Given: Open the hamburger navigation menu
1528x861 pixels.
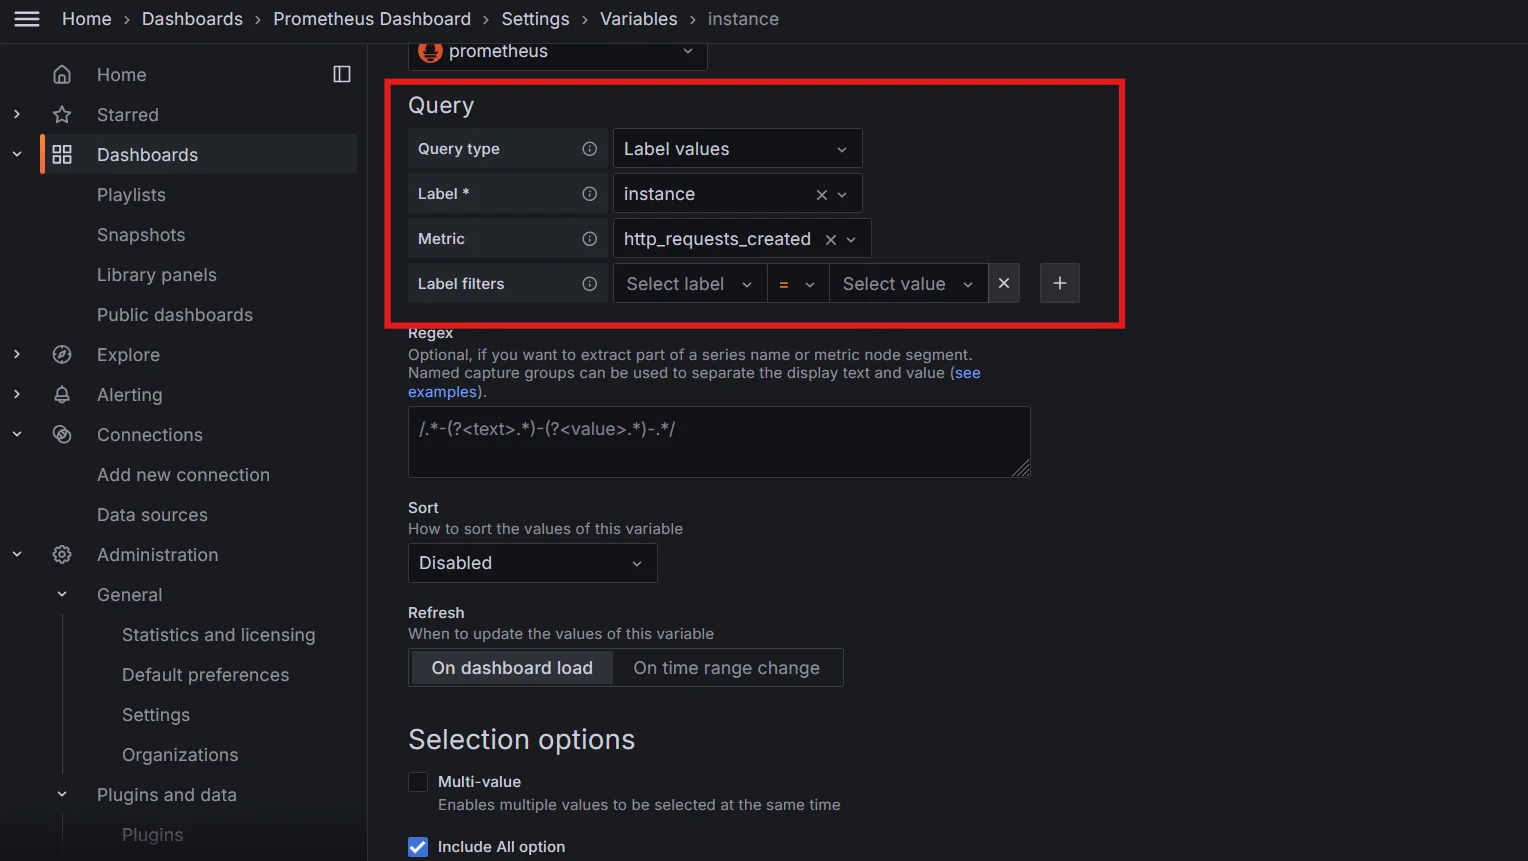Looking at the screenshot, I should click(x=27, y=19).
